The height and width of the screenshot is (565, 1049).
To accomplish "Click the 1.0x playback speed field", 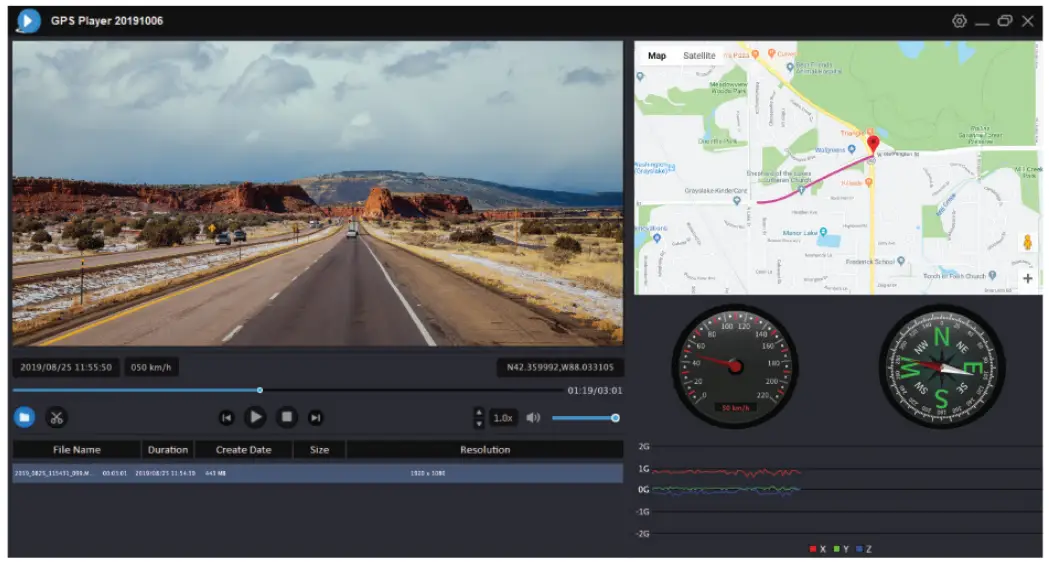I will pyautogui.click(x=503, y=418).
